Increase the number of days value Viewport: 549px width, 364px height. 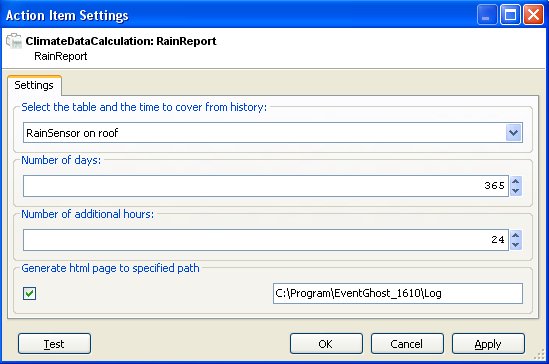(516, 181)
